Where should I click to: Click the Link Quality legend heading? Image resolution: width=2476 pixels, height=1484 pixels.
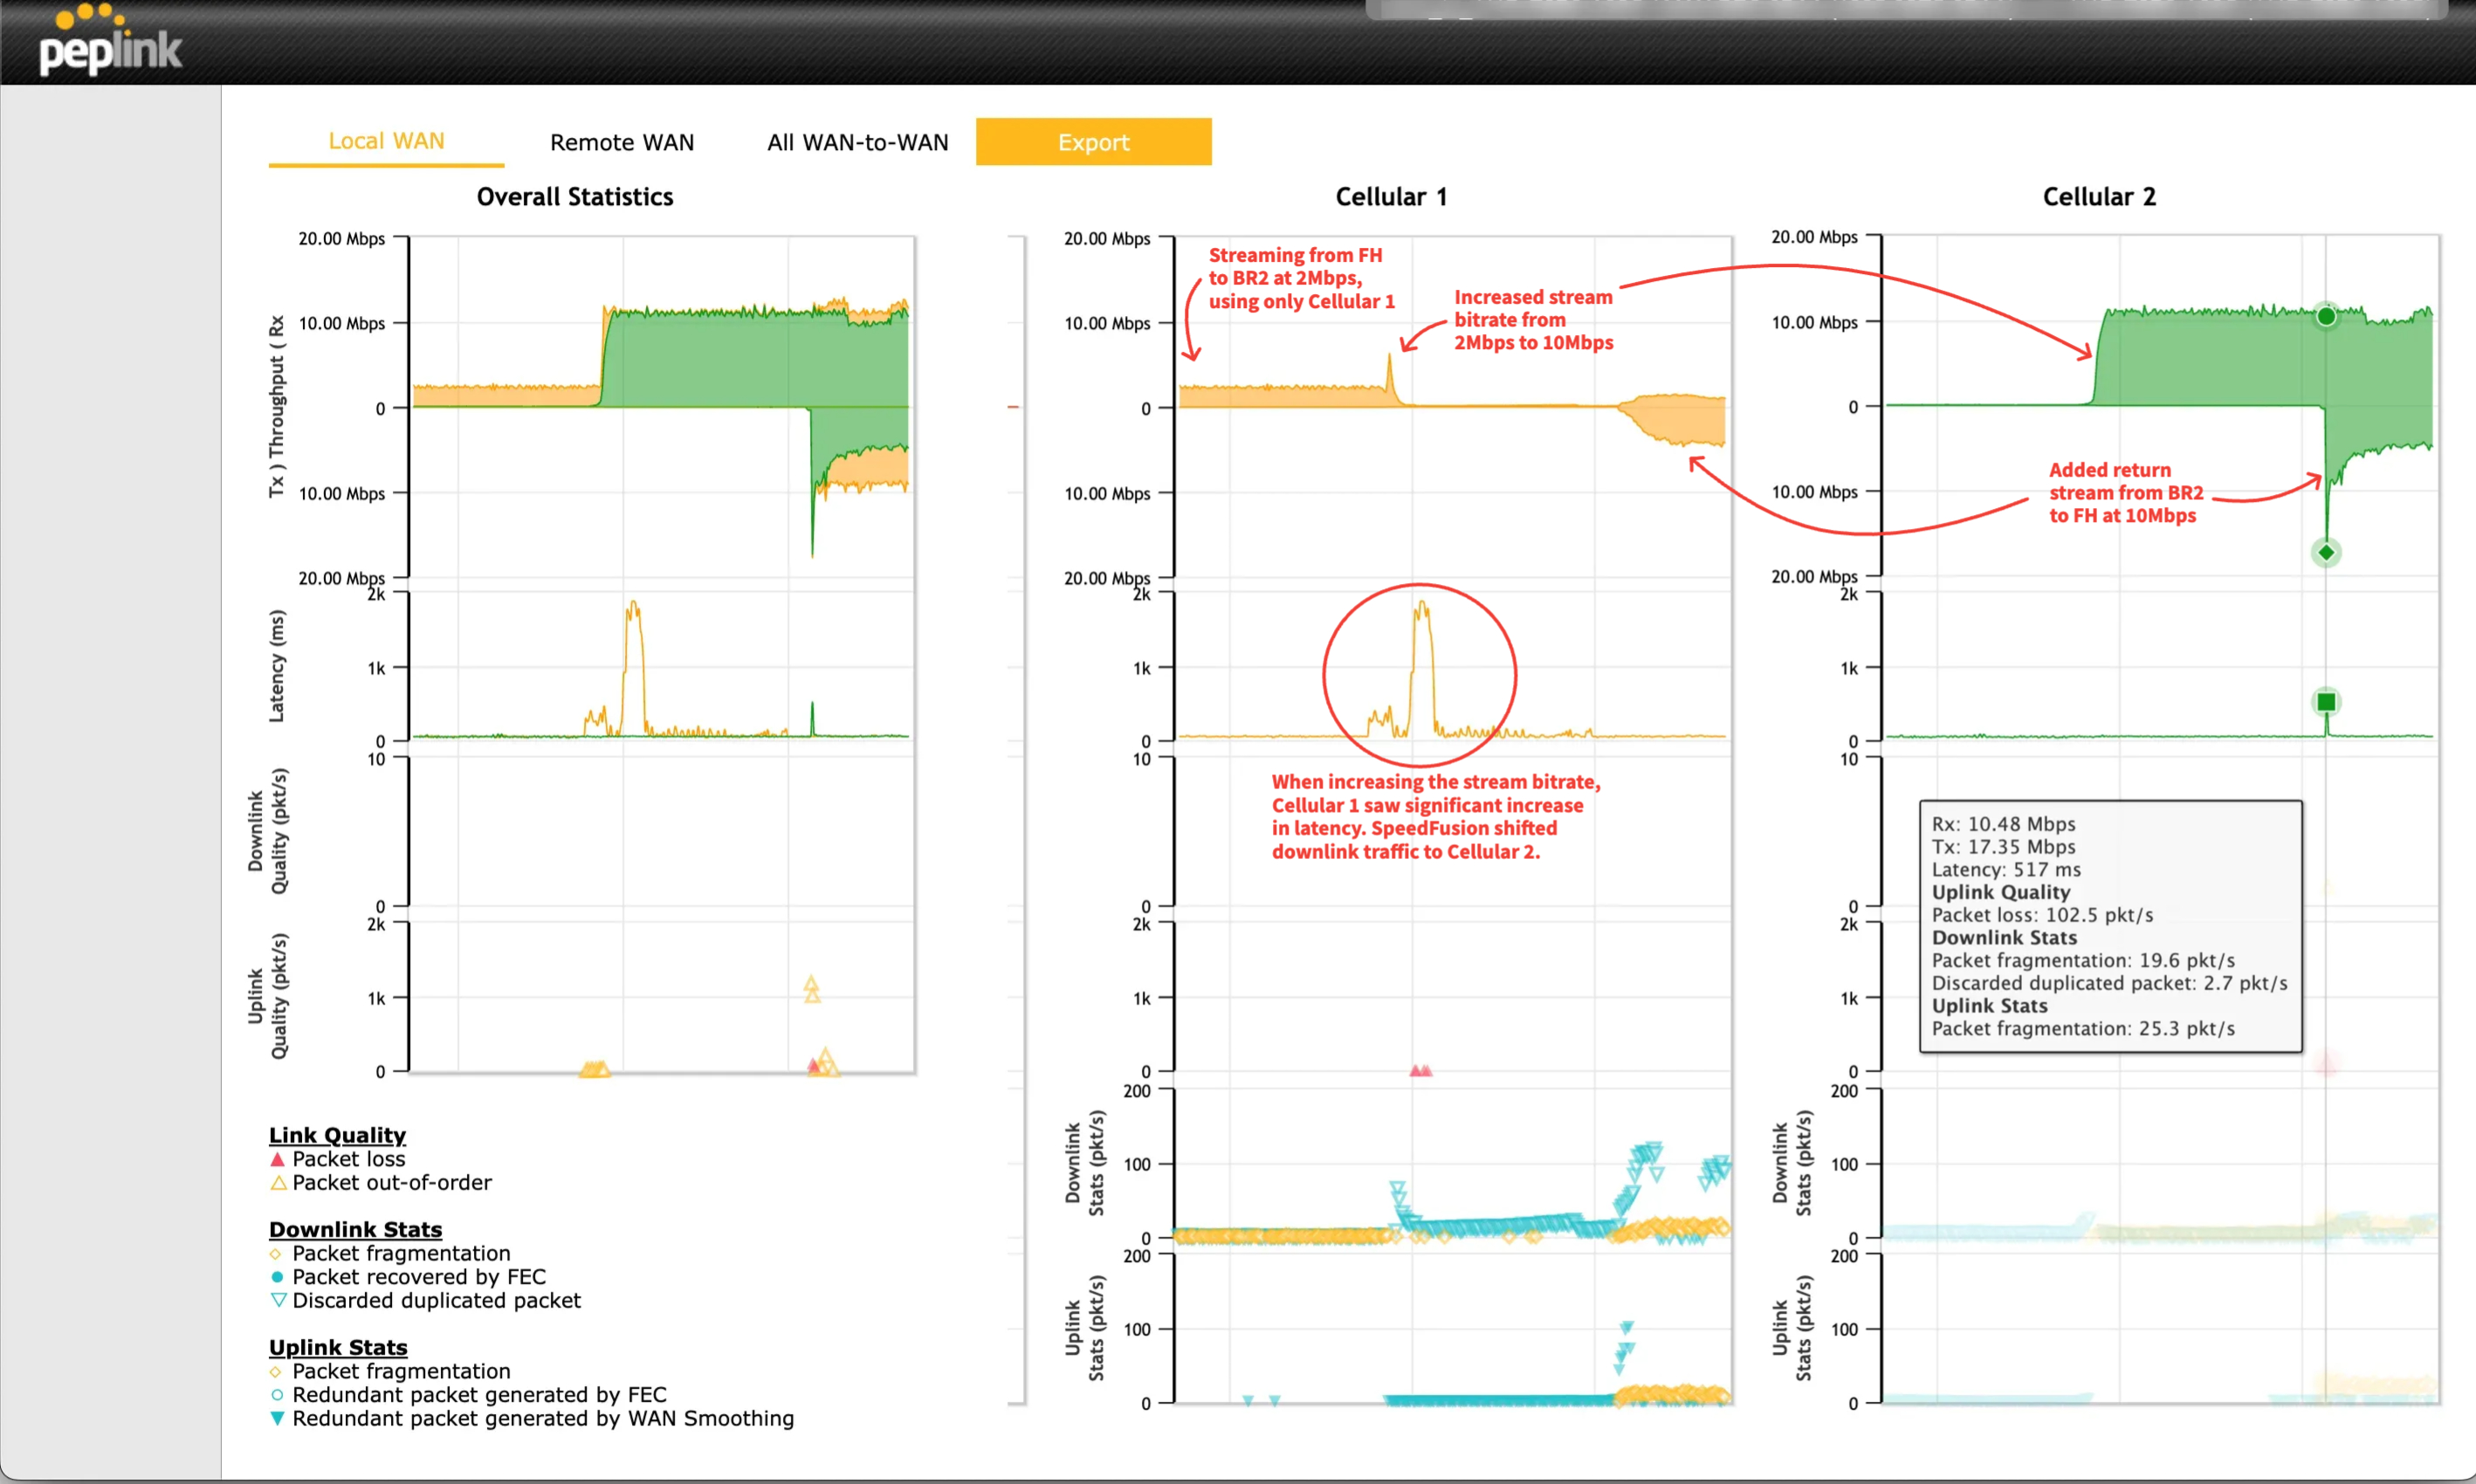click(337, 1135)
